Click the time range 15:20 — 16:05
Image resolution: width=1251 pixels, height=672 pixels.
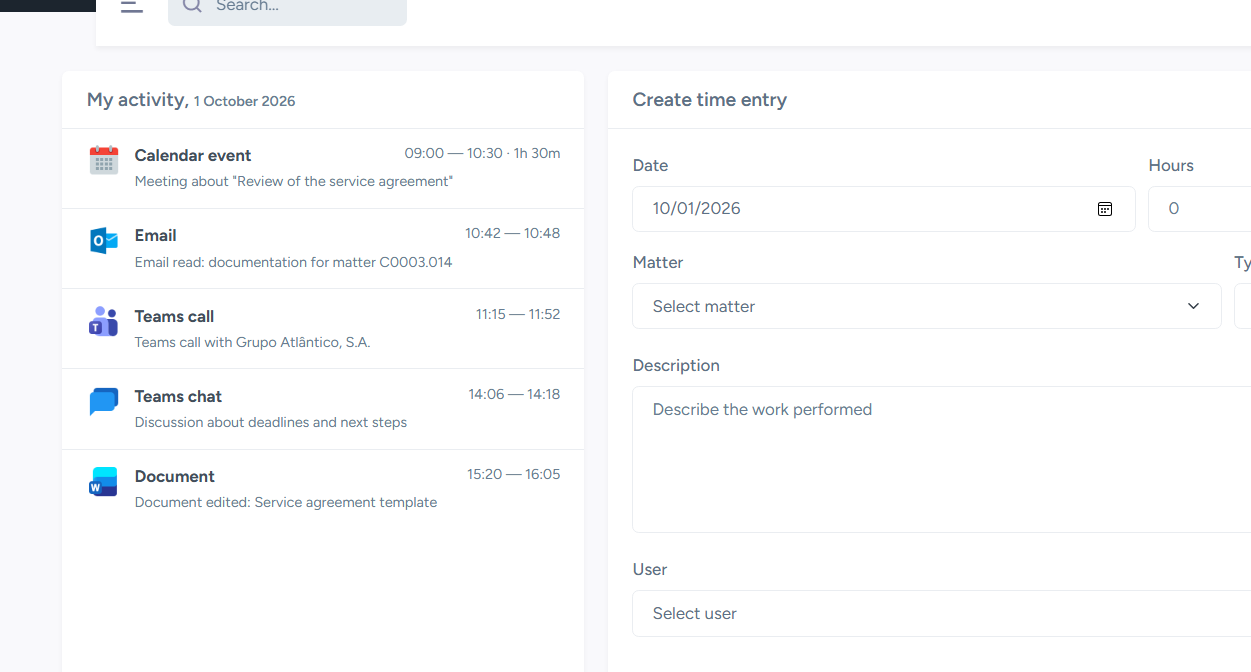coord(514,474)
